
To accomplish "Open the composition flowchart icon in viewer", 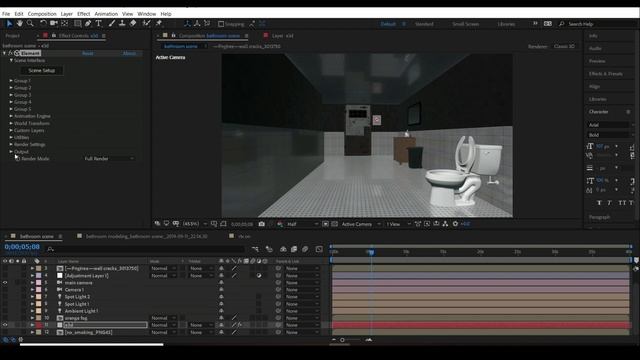I will 445,224.
